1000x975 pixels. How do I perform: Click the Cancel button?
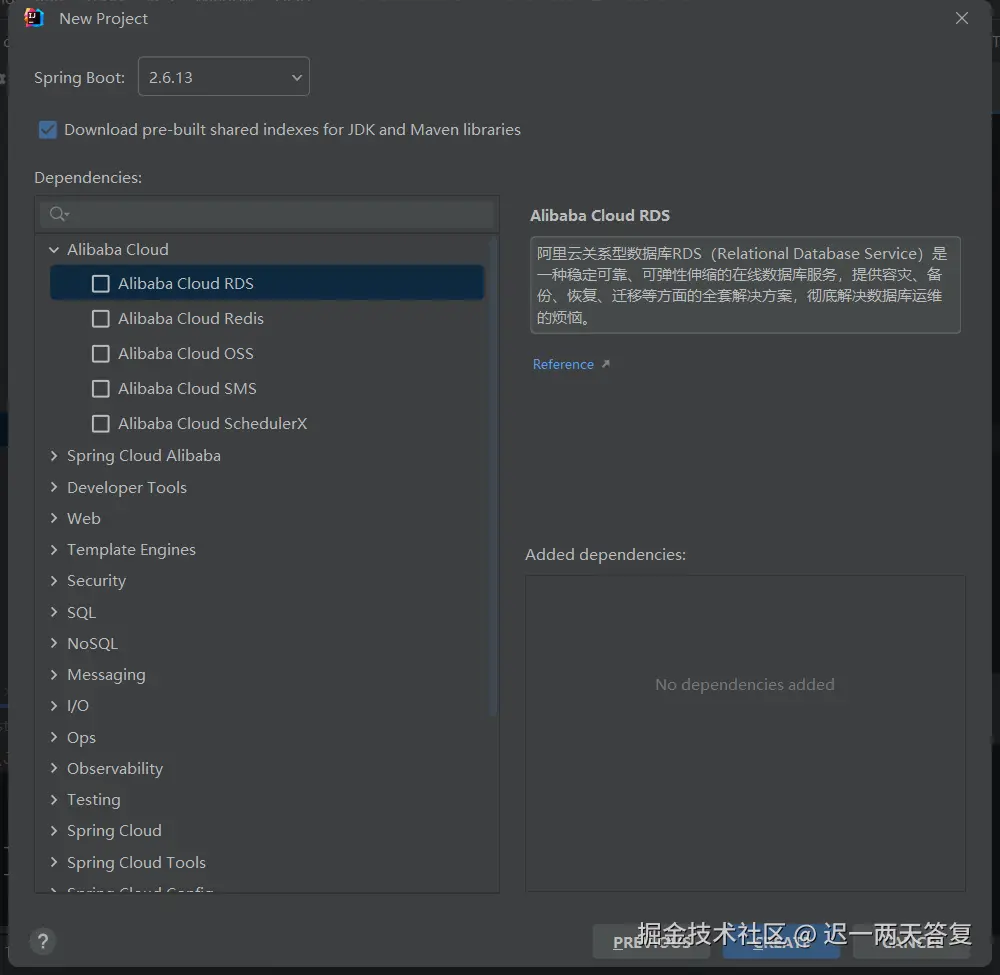(911, 942)
